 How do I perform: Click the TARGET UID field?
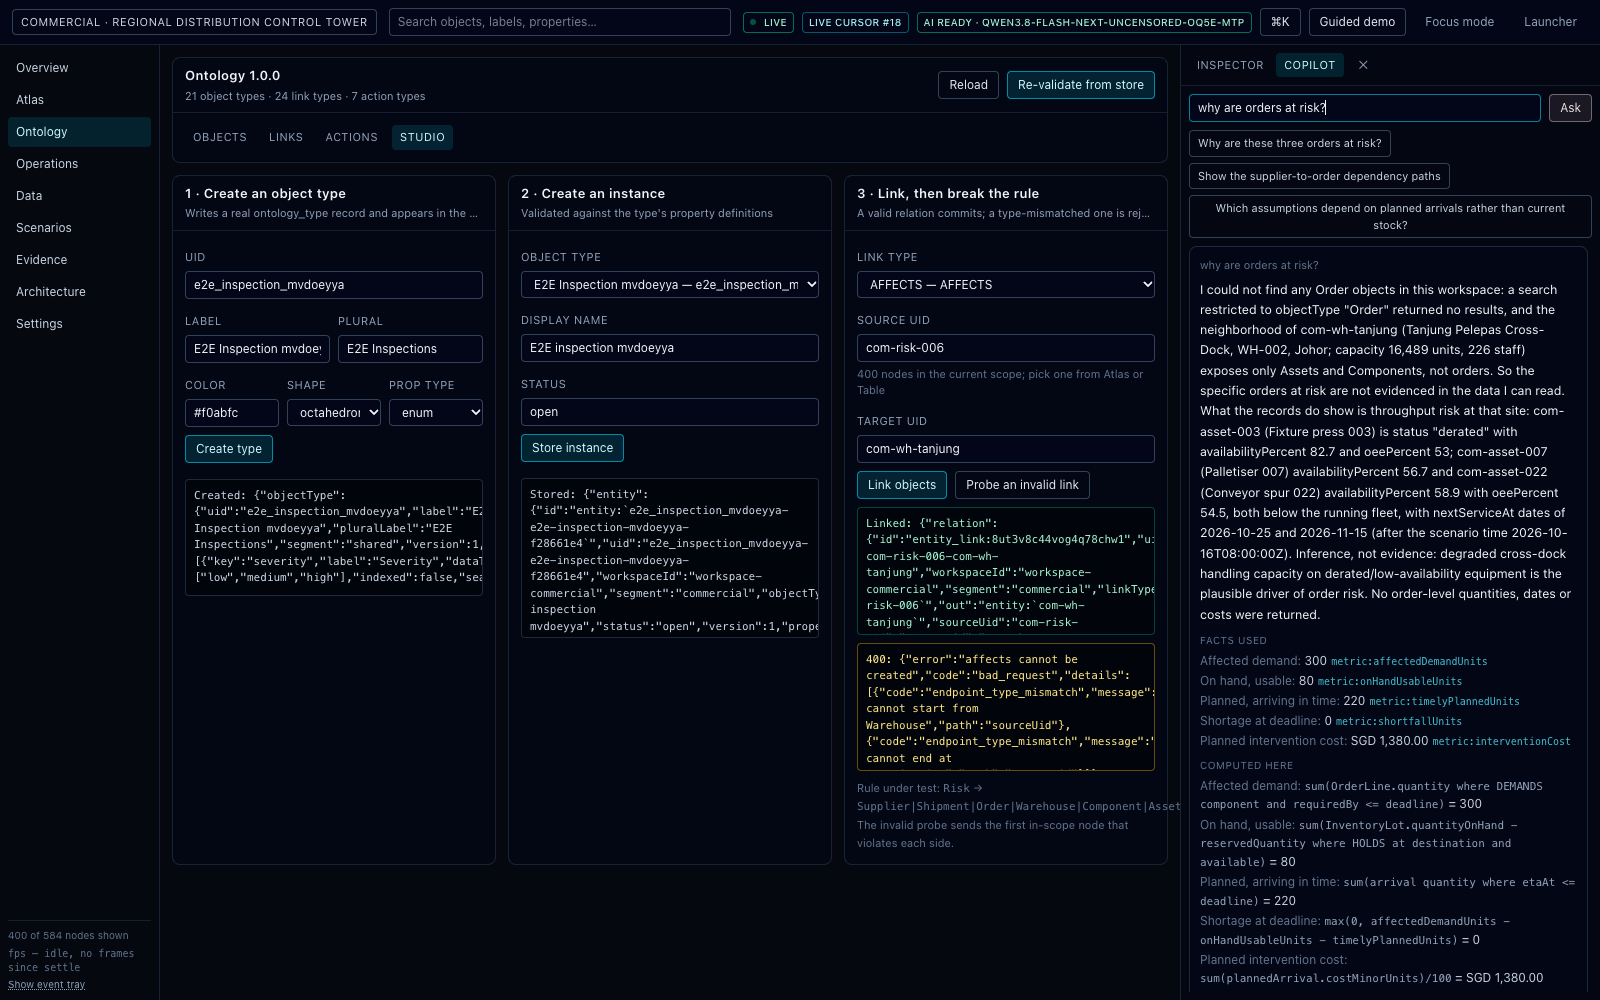tap(1006, 449)
